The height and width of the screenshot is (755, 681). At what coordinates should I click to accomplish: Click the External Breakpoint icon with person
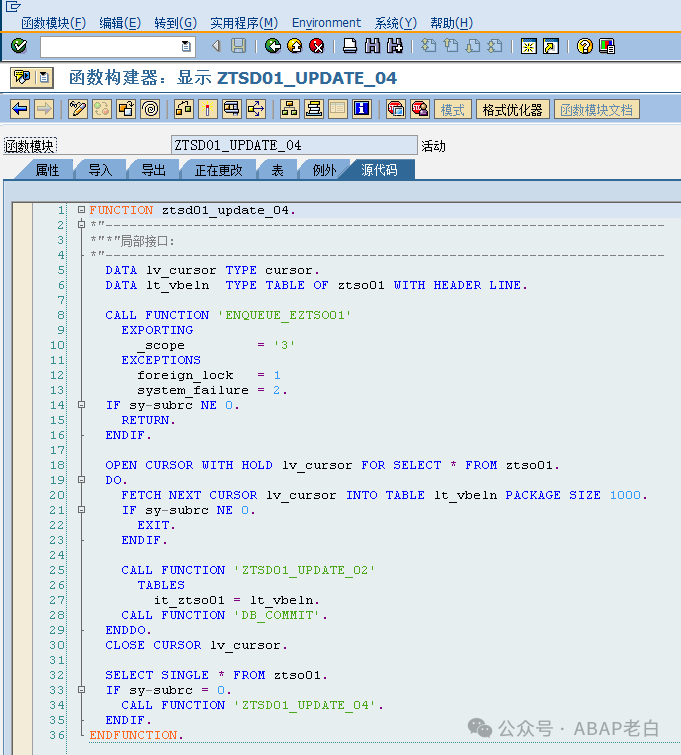(419, 109)
